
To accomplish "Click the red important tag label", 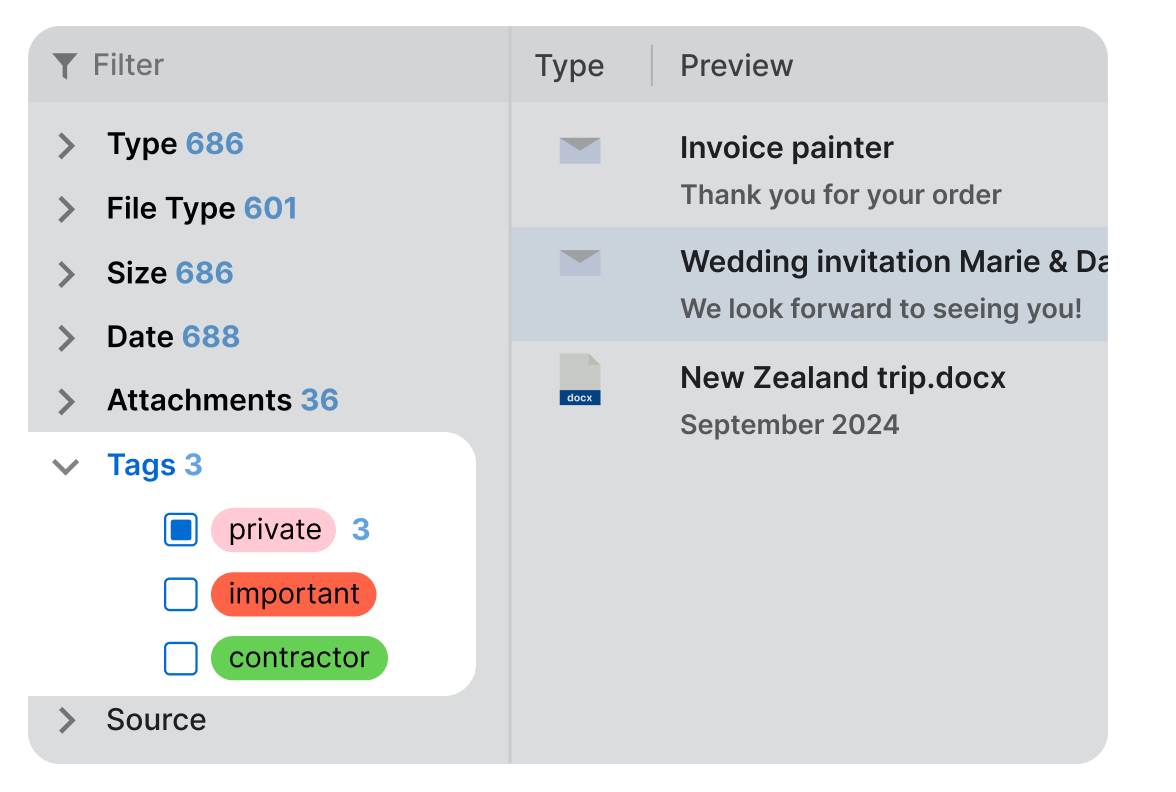I will point(293,595).
